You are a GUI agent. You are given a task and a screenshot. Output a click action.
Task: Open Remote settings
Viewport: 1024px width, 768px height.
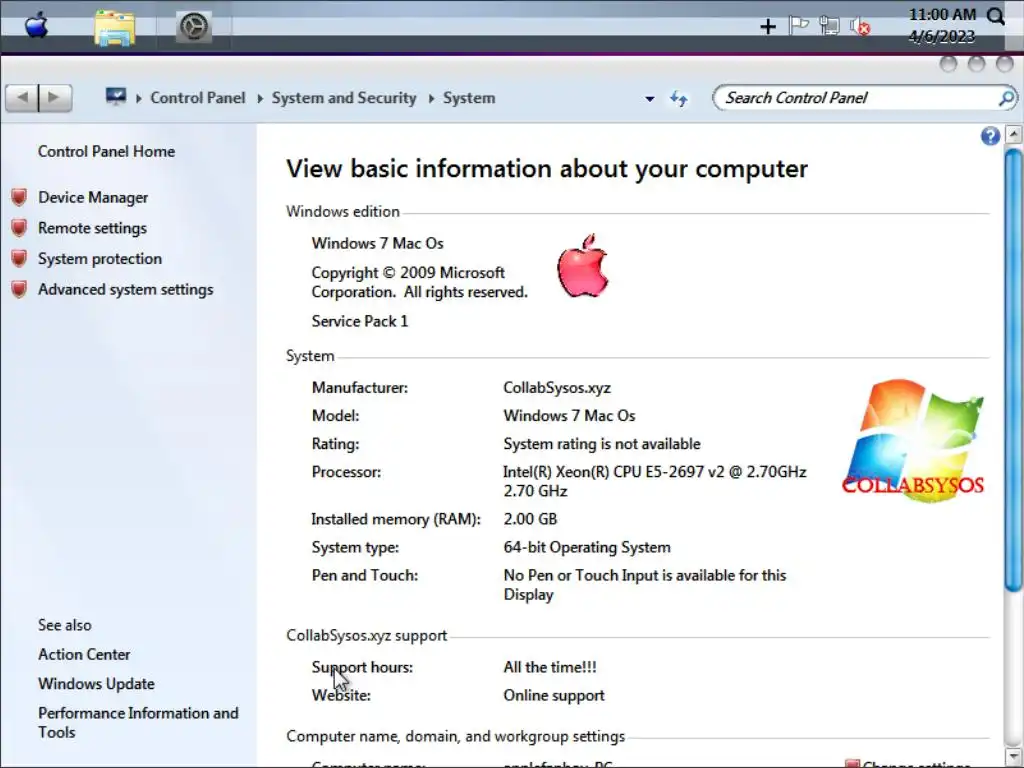[x=92, y=228]
